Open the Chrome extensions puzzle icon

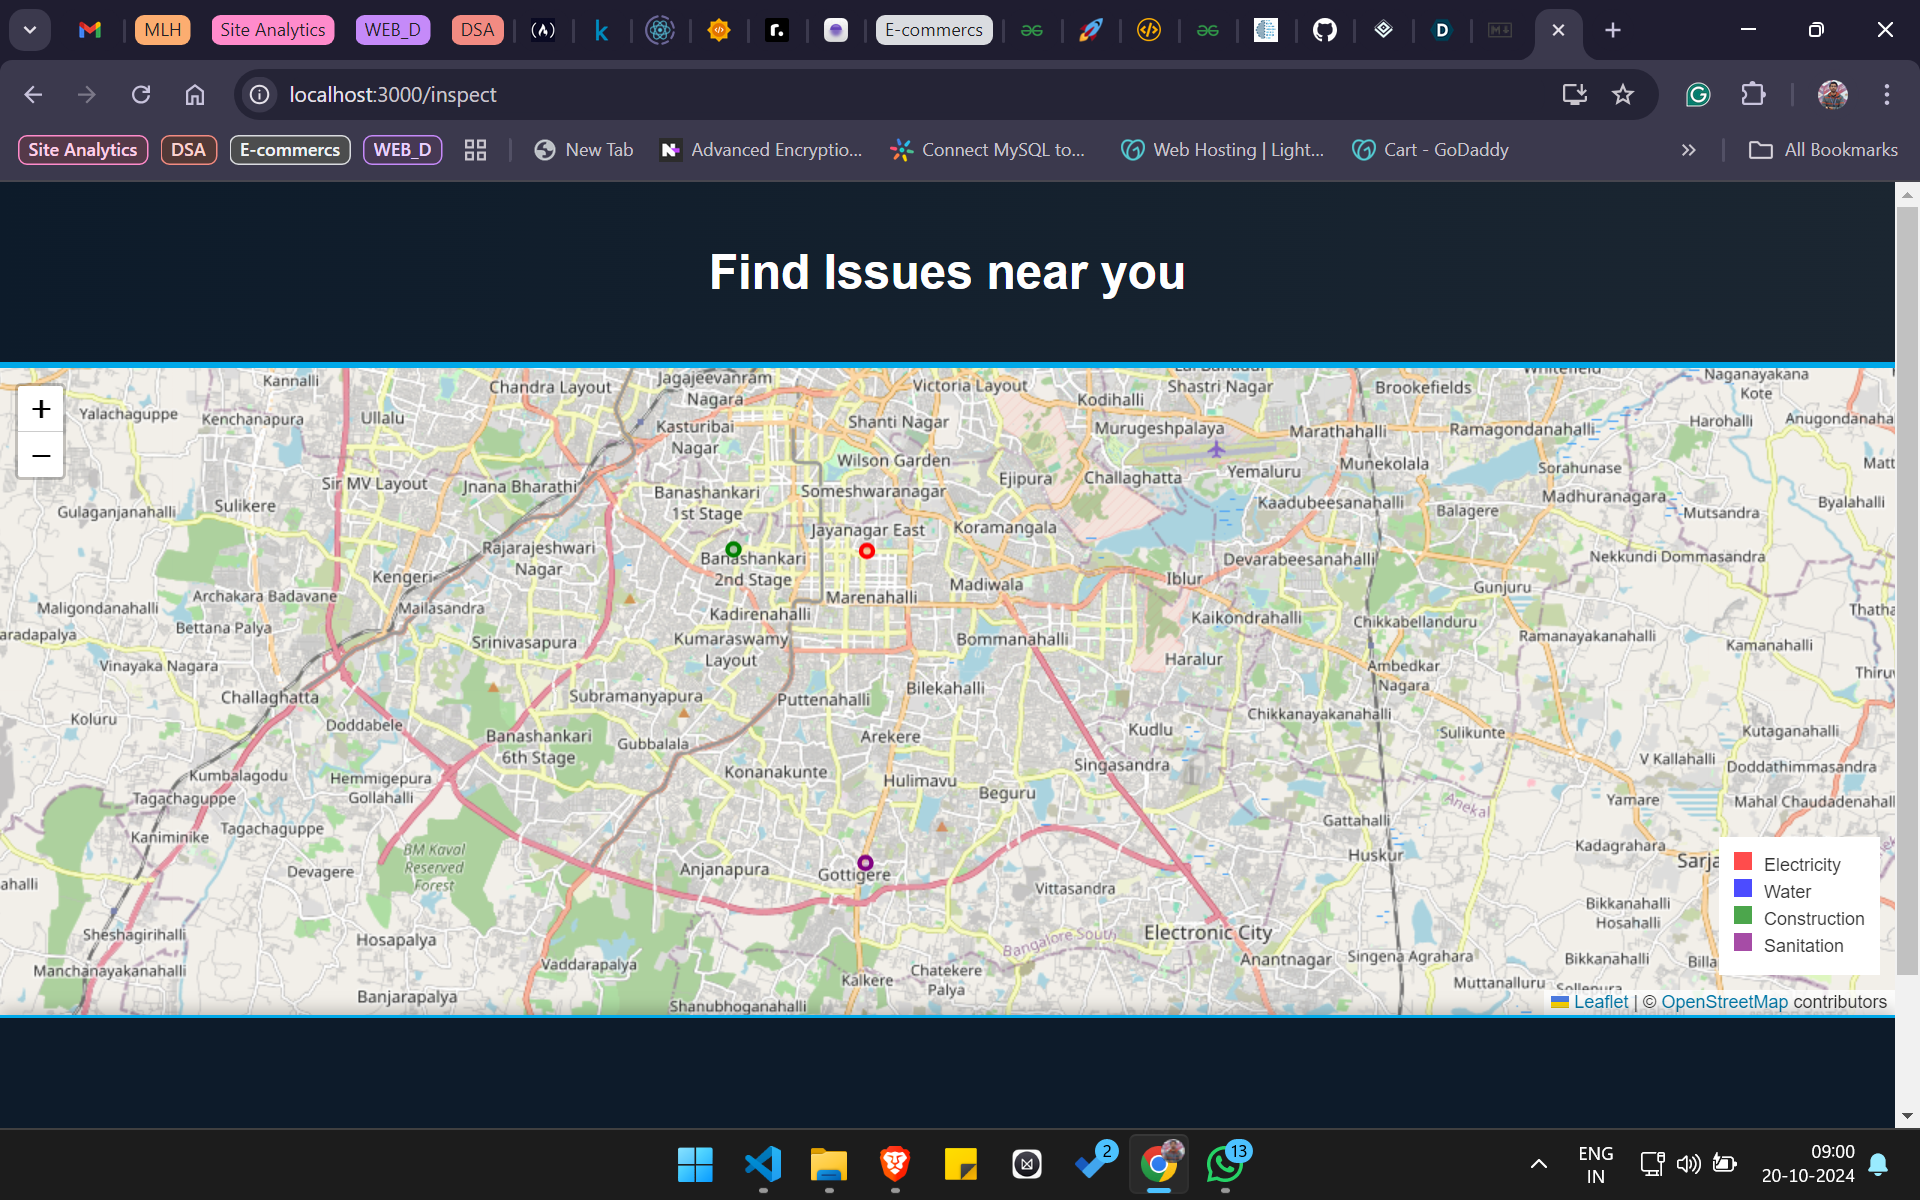tap(1753, 94)
